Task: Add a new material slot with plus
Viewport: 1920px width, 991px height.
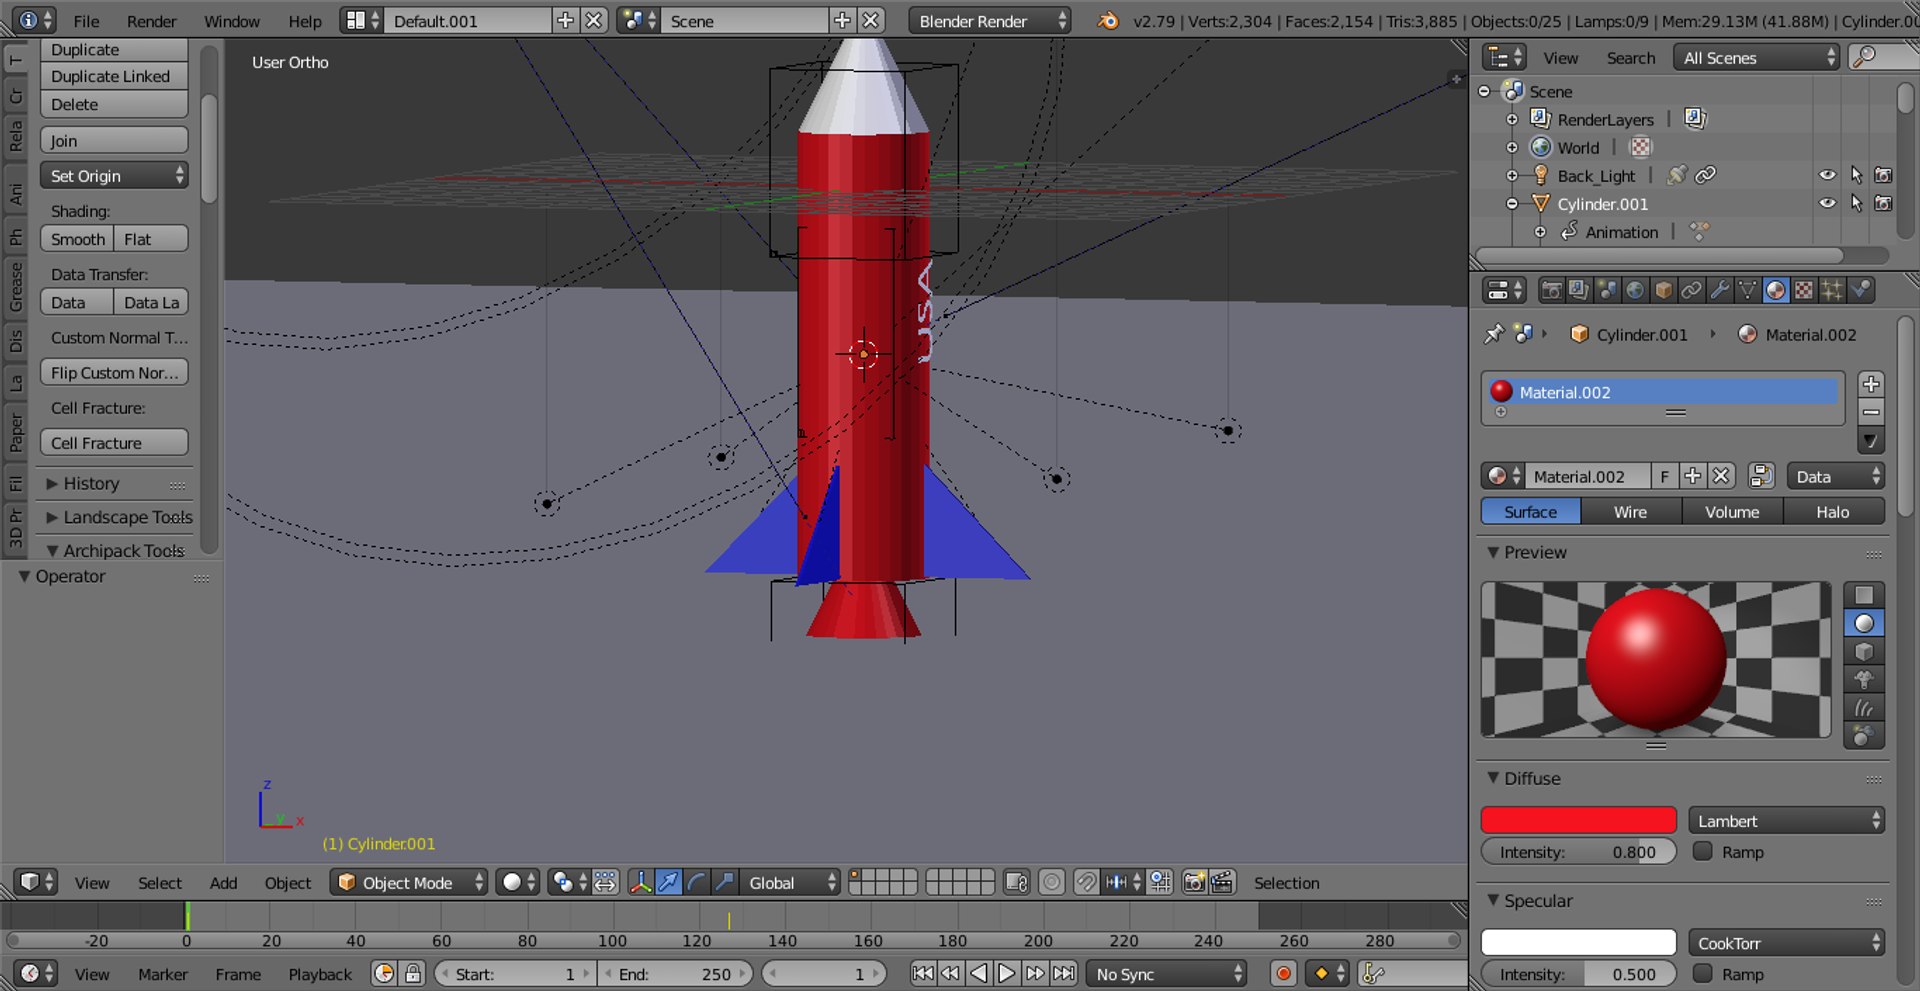Action: click(x=1871, y=384)
